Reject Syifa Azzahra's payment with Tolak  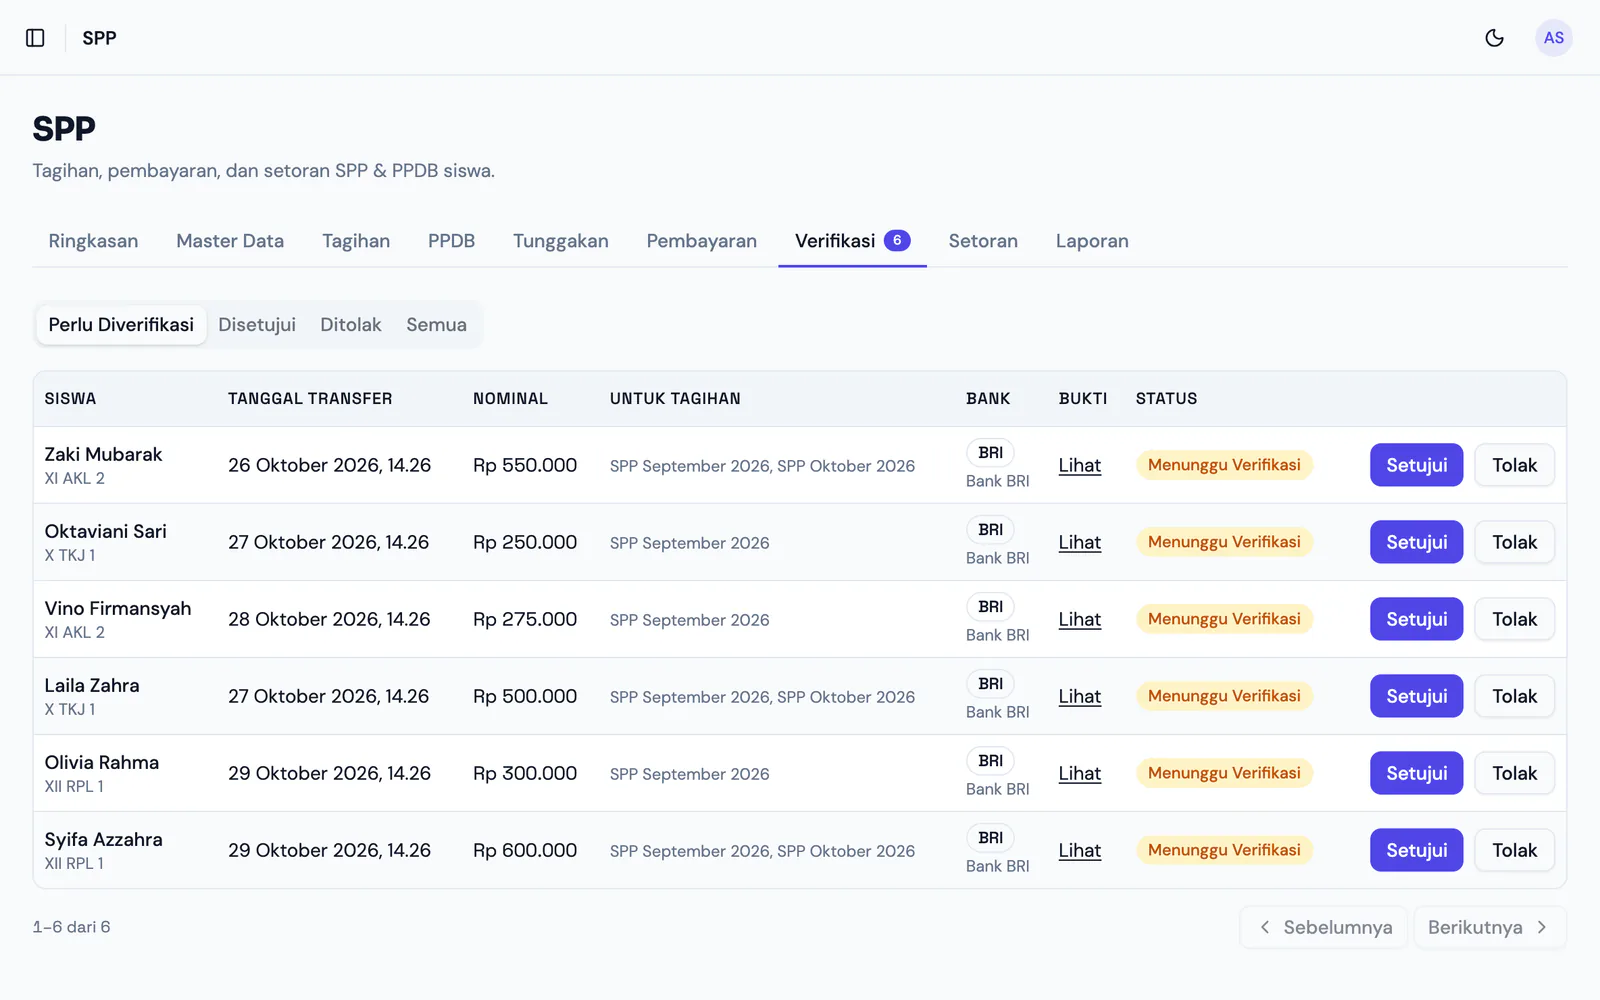(1514, 850)
